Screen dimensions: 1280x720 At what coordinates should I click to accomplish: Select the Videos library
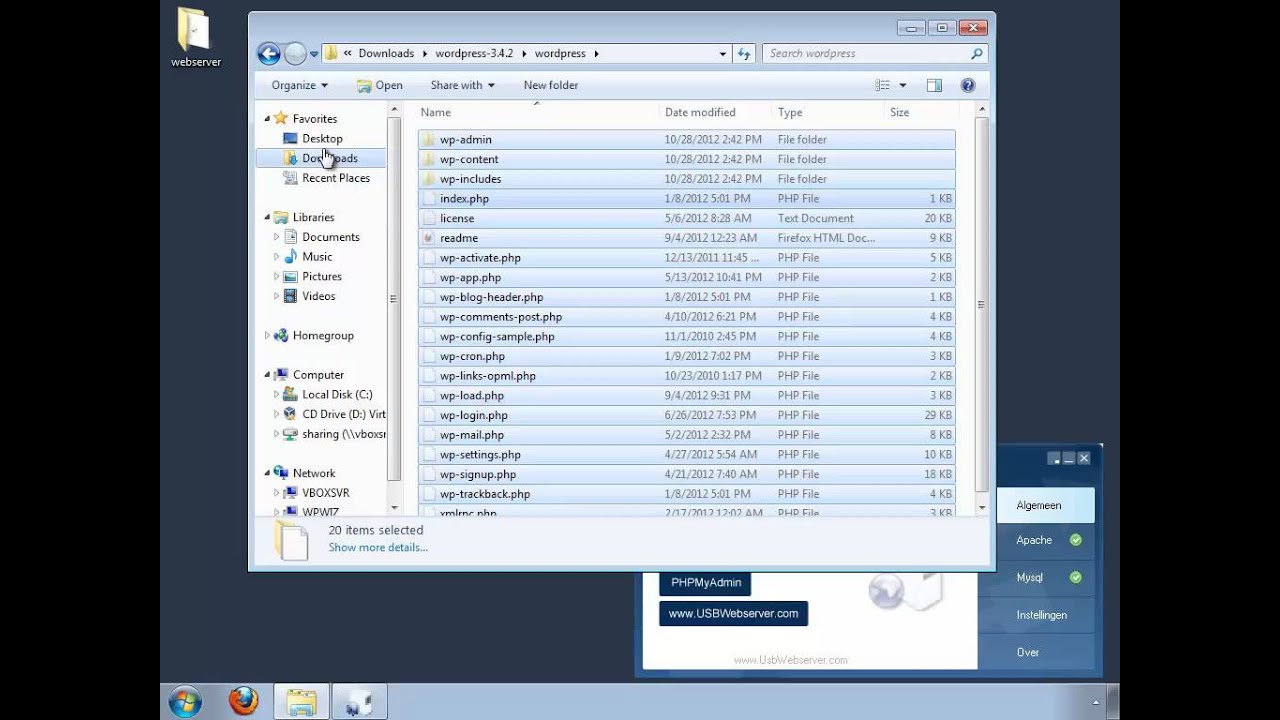tap(319, 296)
